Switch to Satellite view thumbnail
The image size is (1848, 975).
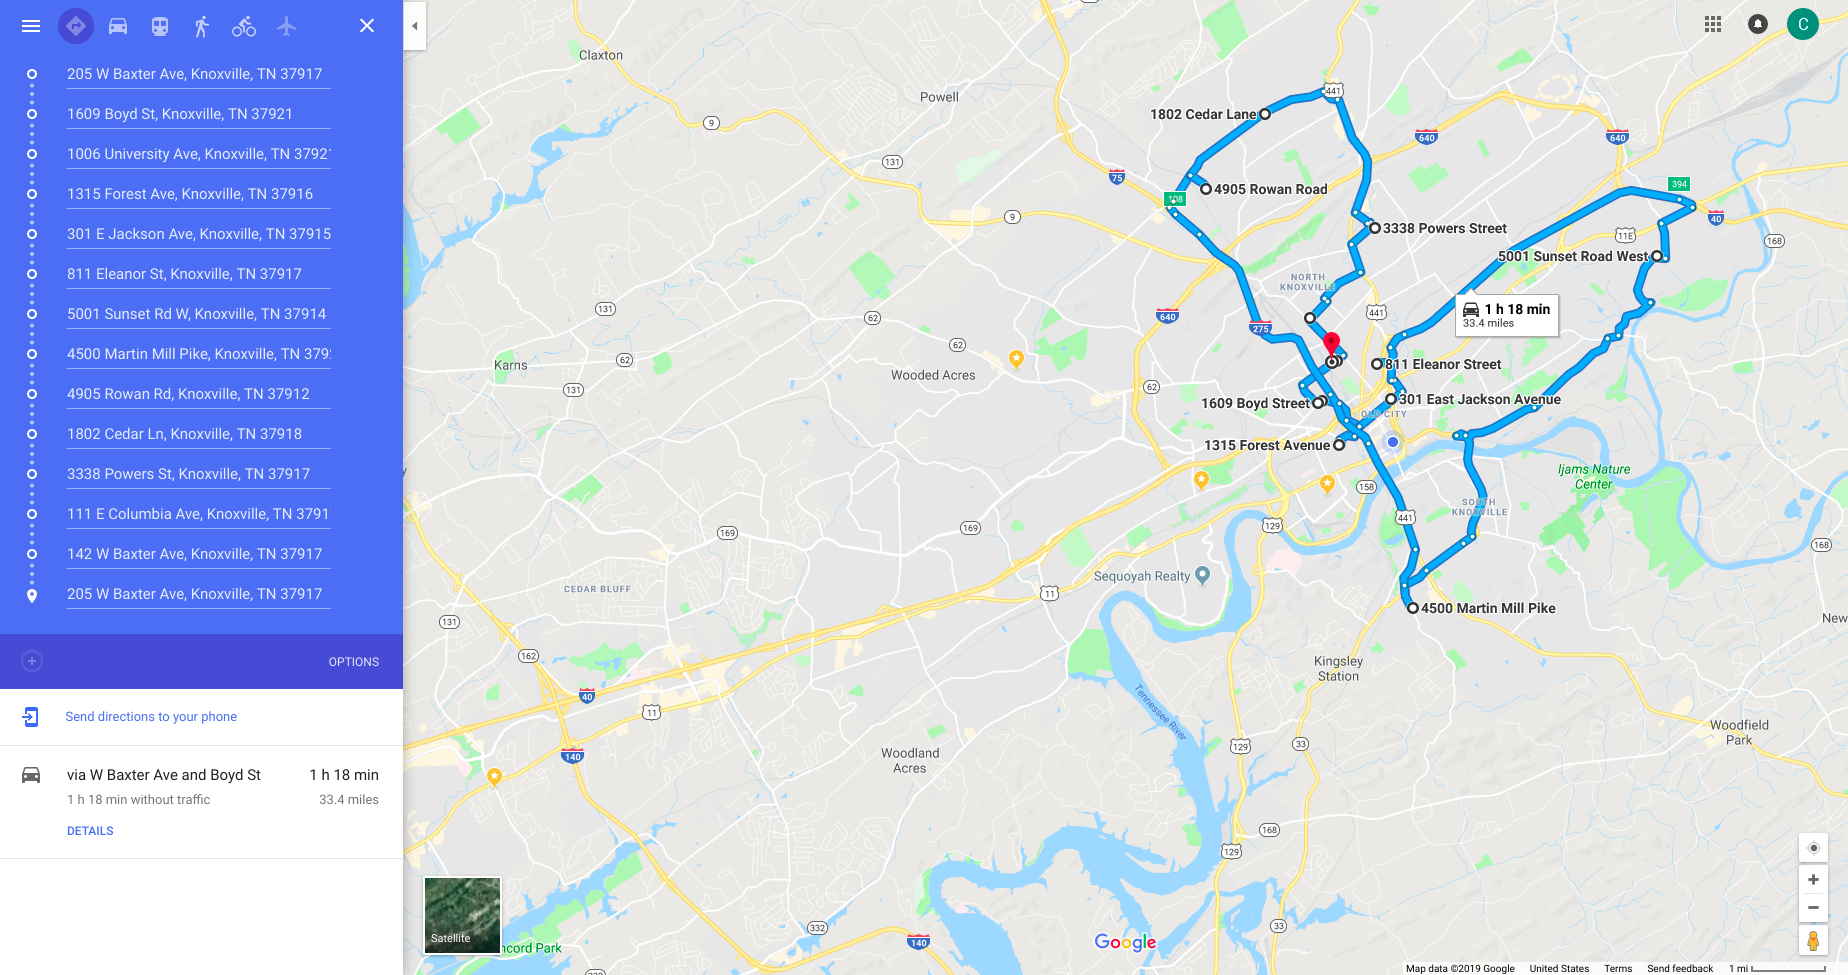[462, 915]
